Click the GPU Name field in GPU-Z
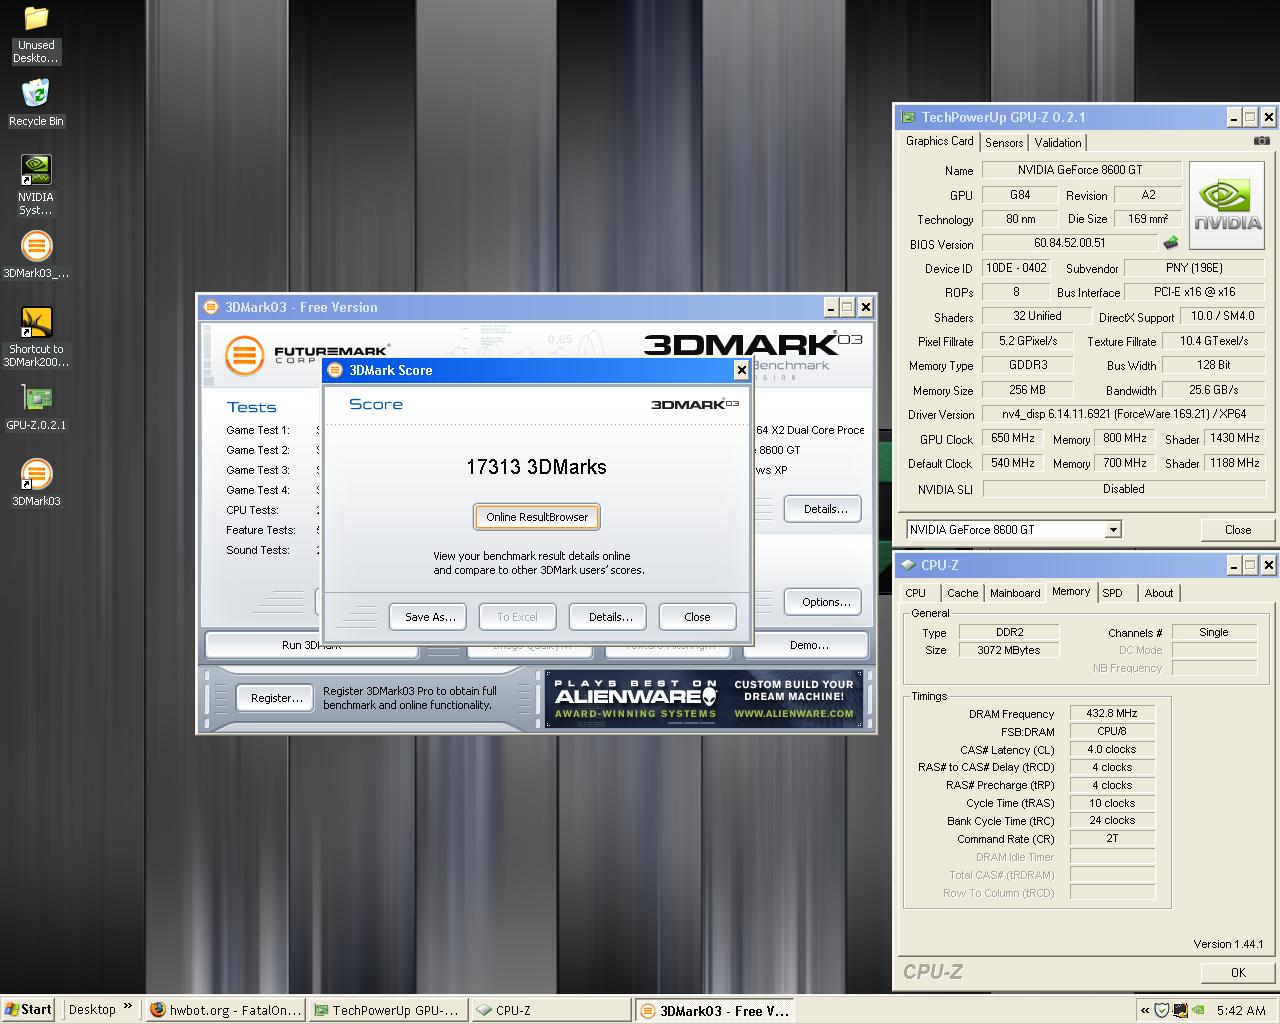This screenshot has height=1024, width=1280. [1080, 170]
